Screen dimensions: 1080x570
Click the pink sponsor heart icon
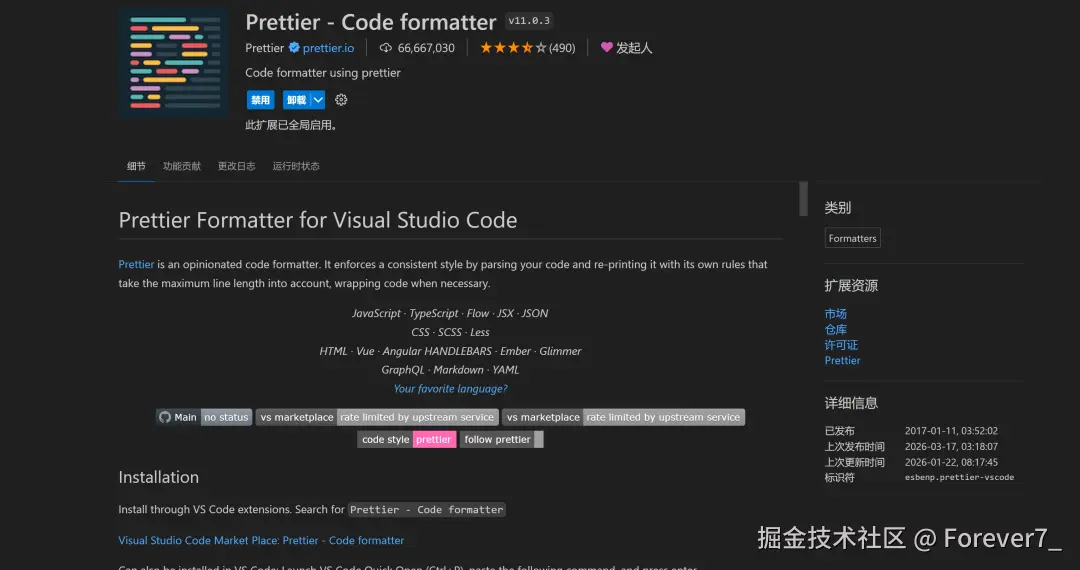click(x=606, y=47)
